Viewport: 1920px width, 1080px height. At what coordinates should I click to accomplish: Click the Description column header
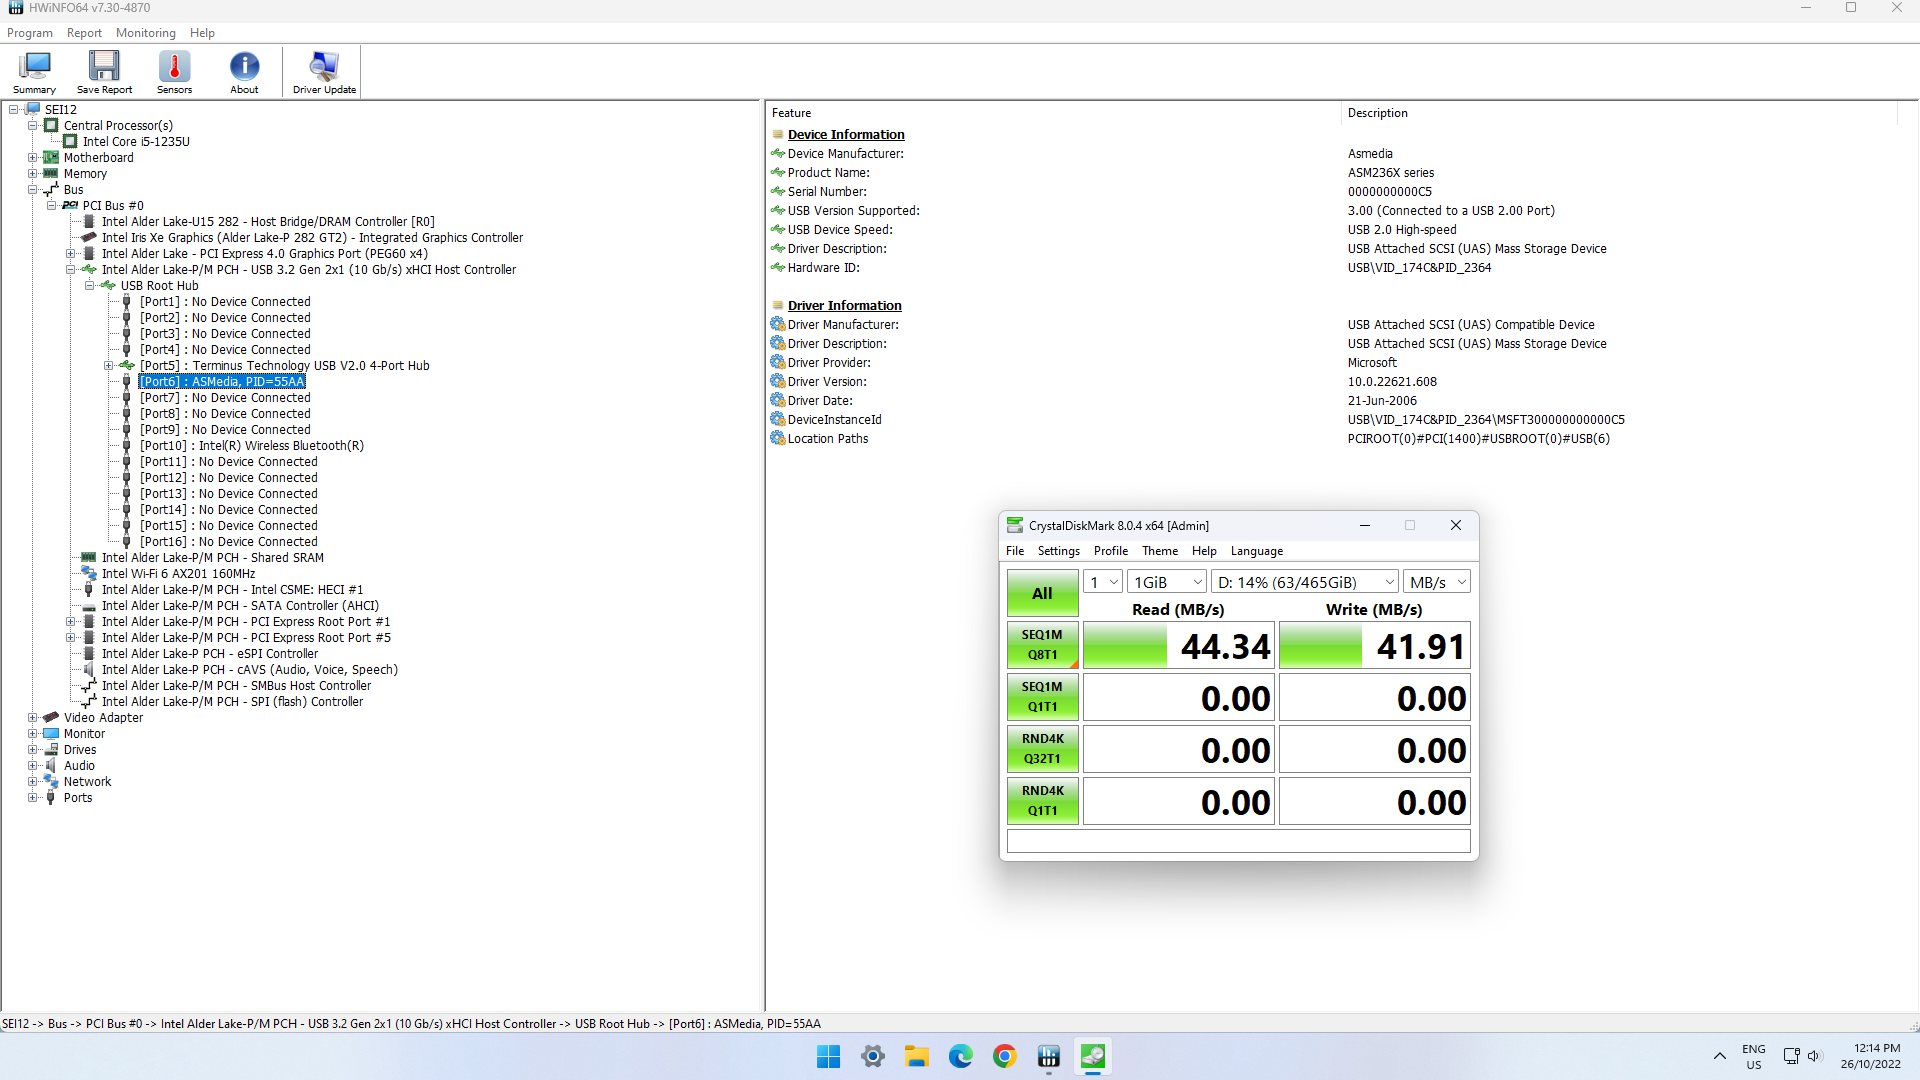(1377, 113)
